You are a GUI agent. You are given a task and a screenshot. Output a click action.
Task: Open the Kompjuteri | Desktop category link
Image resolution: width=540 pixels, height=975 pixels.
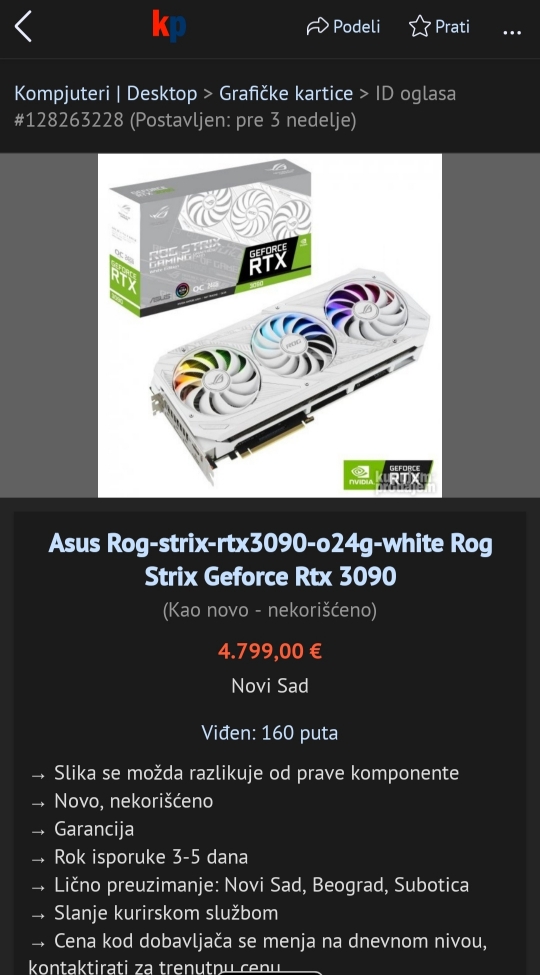tap(106, 93)
